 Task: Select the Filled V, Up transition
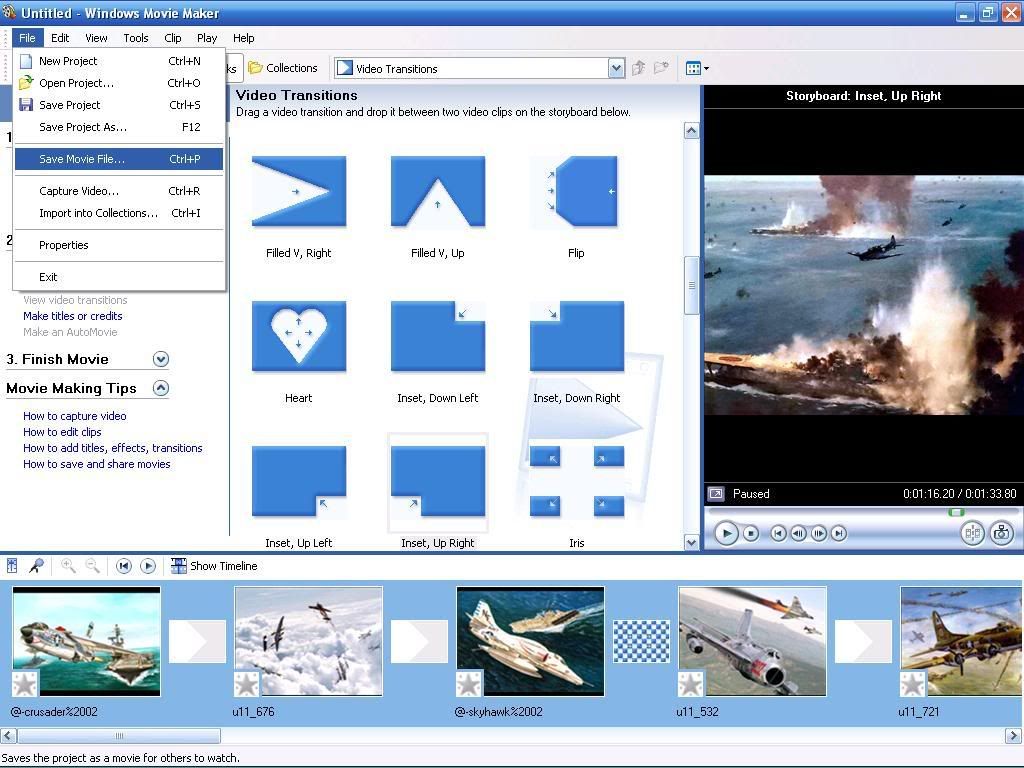(x=438, y=191)
